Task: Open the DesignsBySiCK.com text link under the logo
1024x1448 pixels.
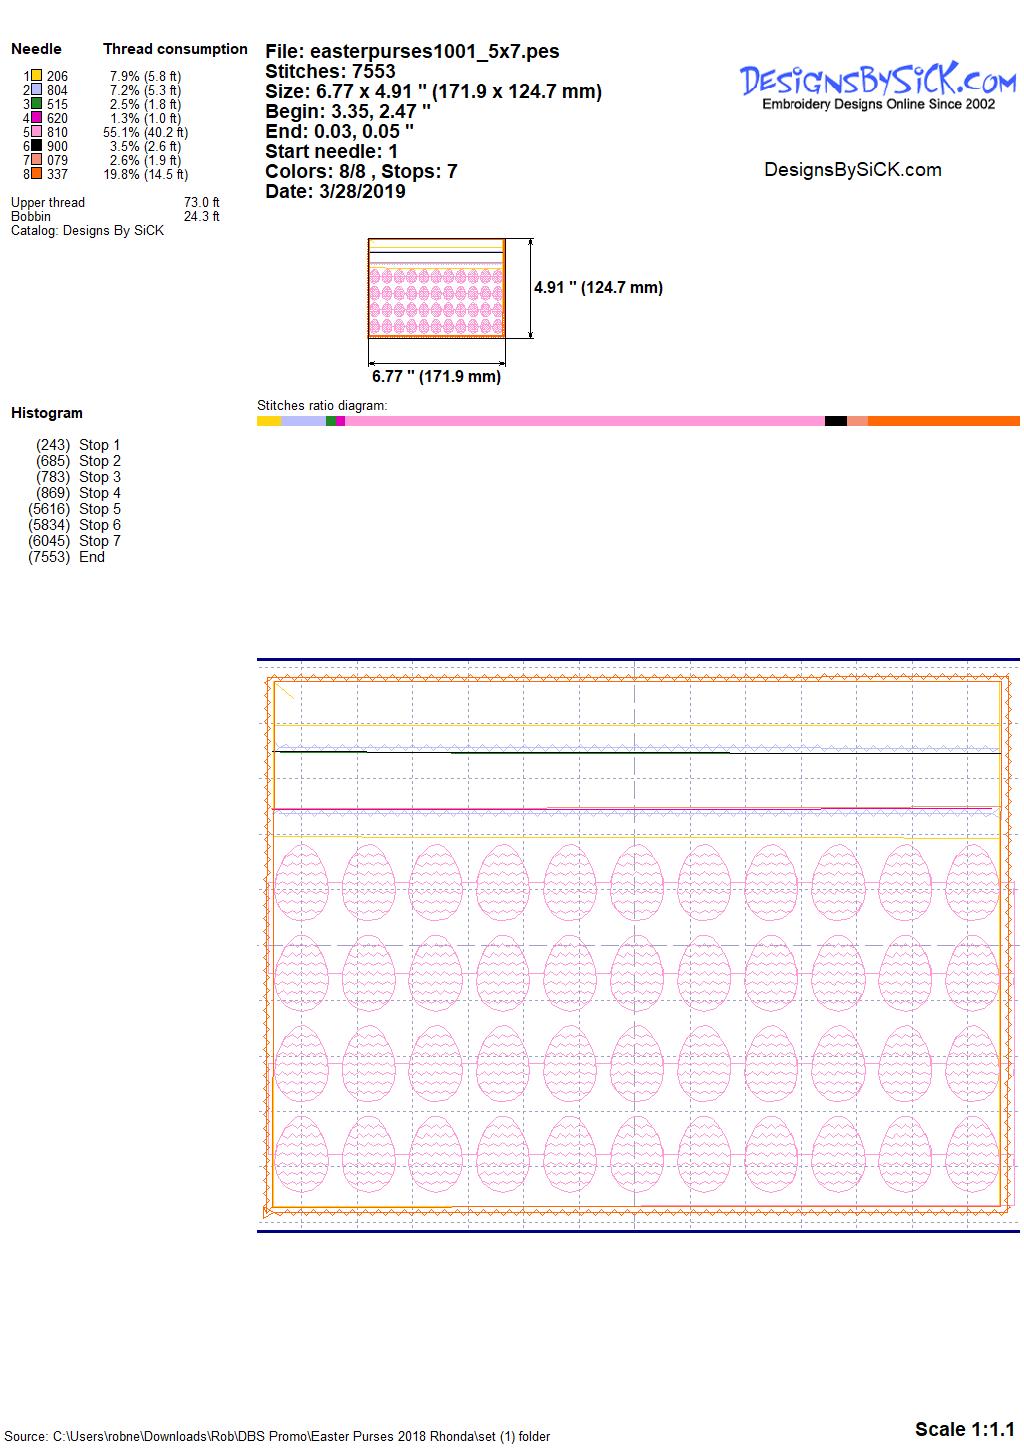Action: (x=852, y=170)
